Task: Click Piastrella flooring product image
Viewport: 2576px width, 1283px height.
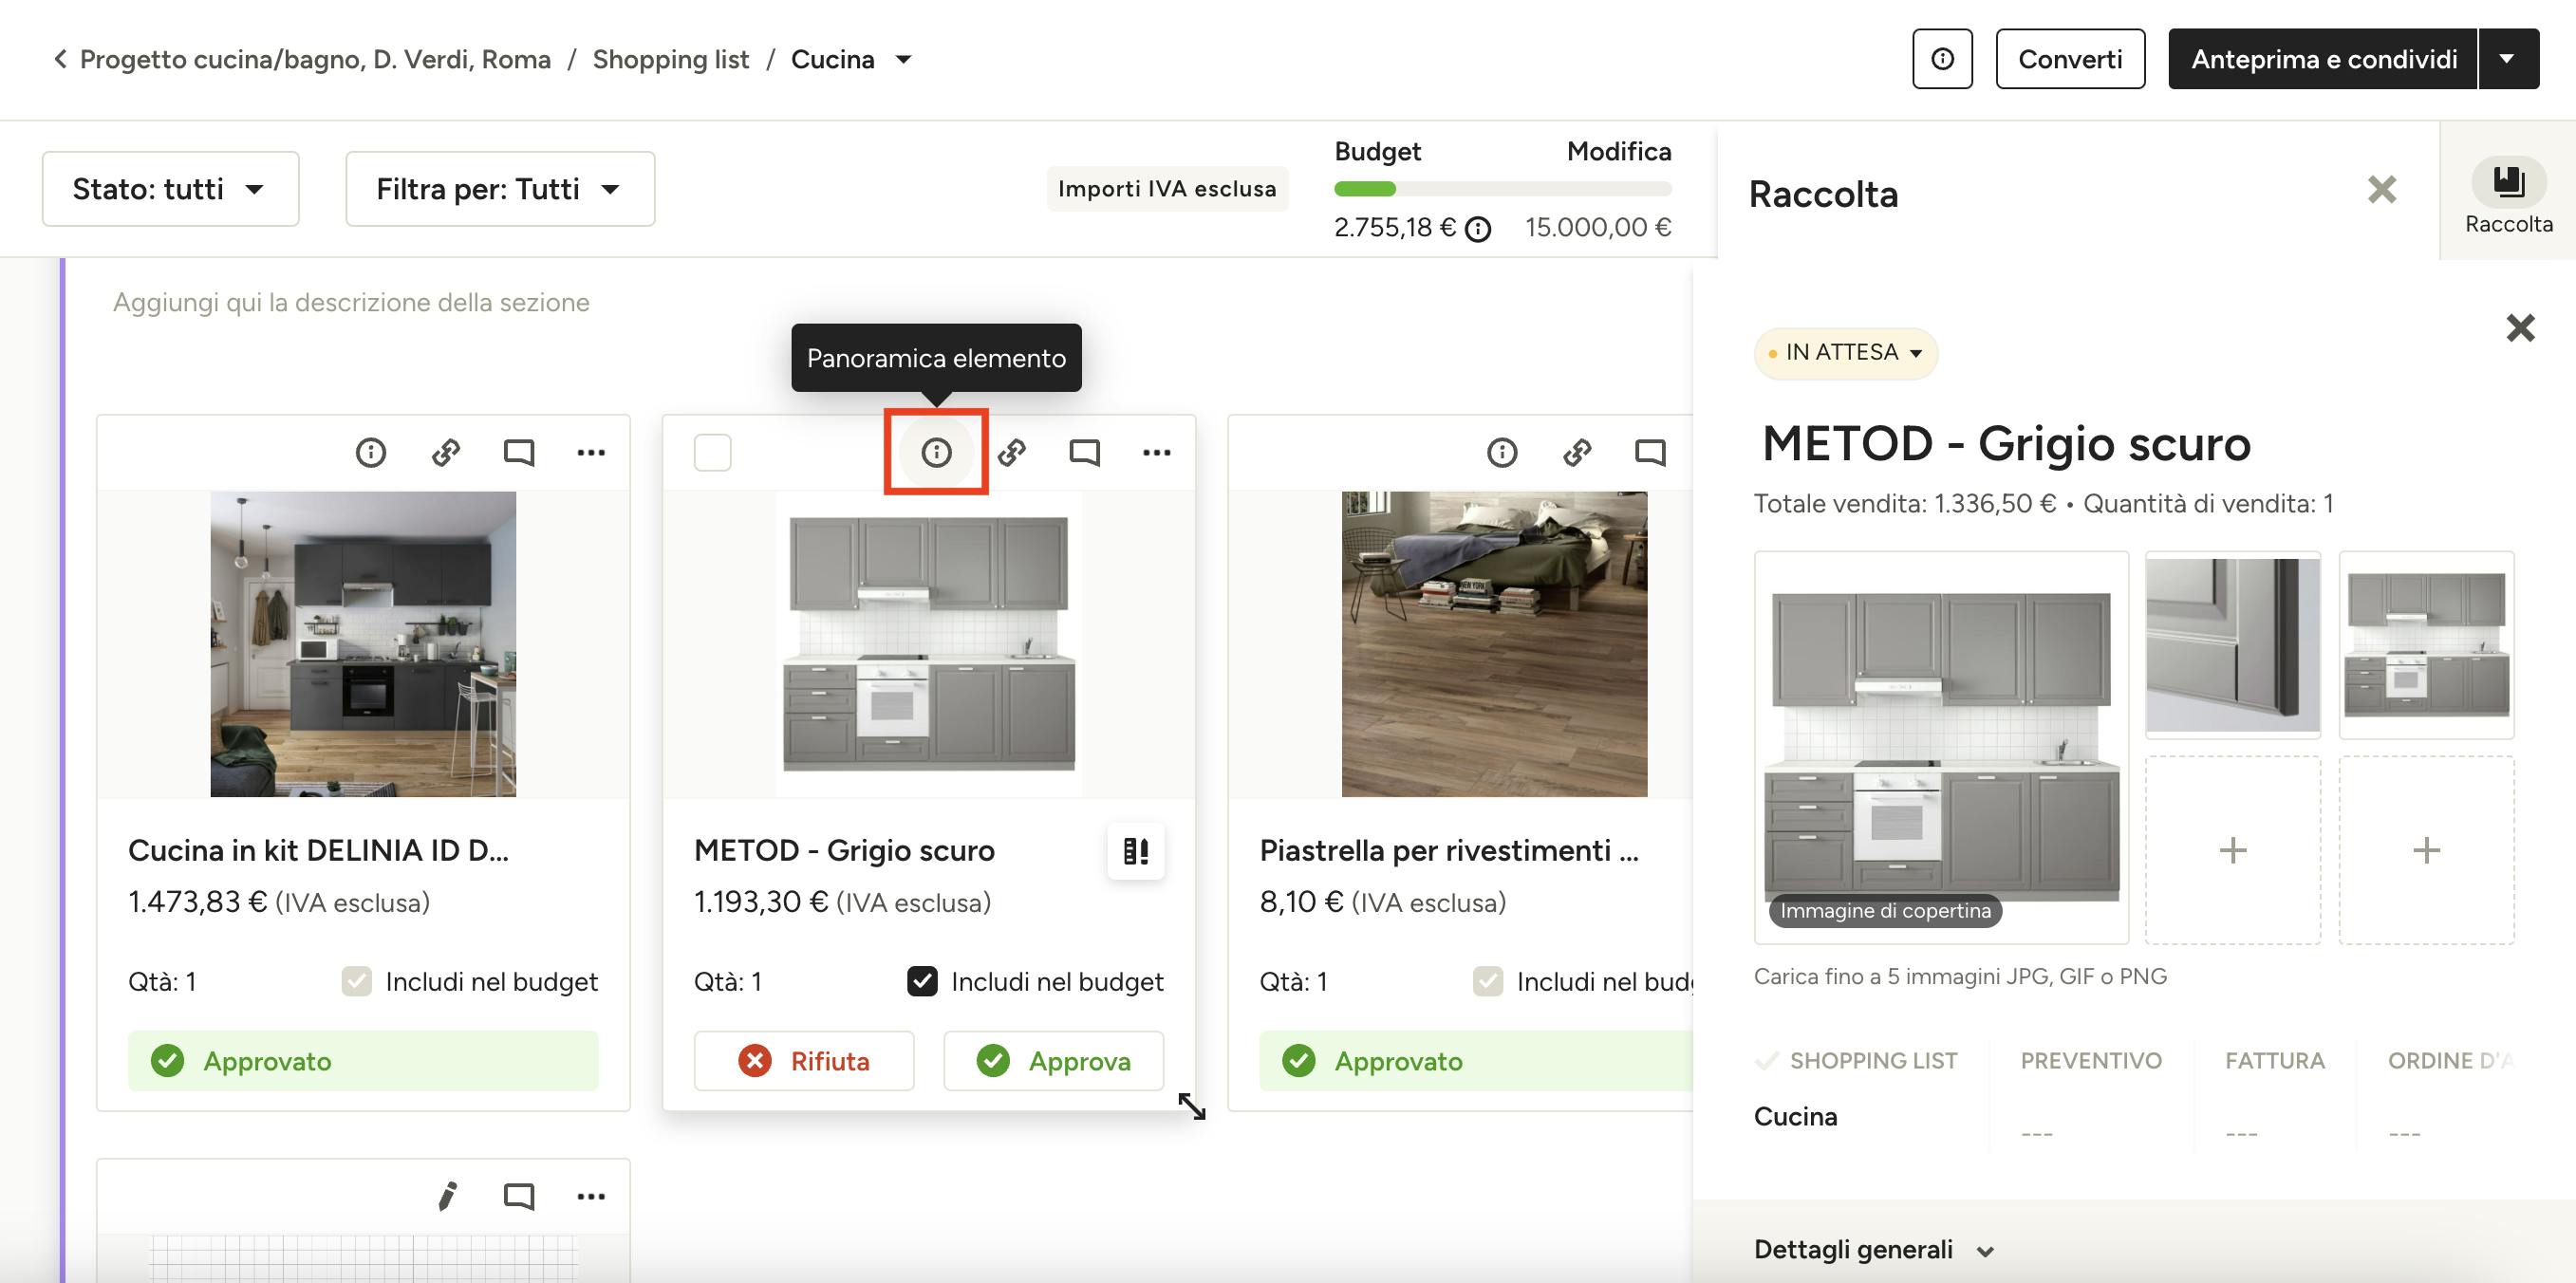Action: coord(1494,644)
